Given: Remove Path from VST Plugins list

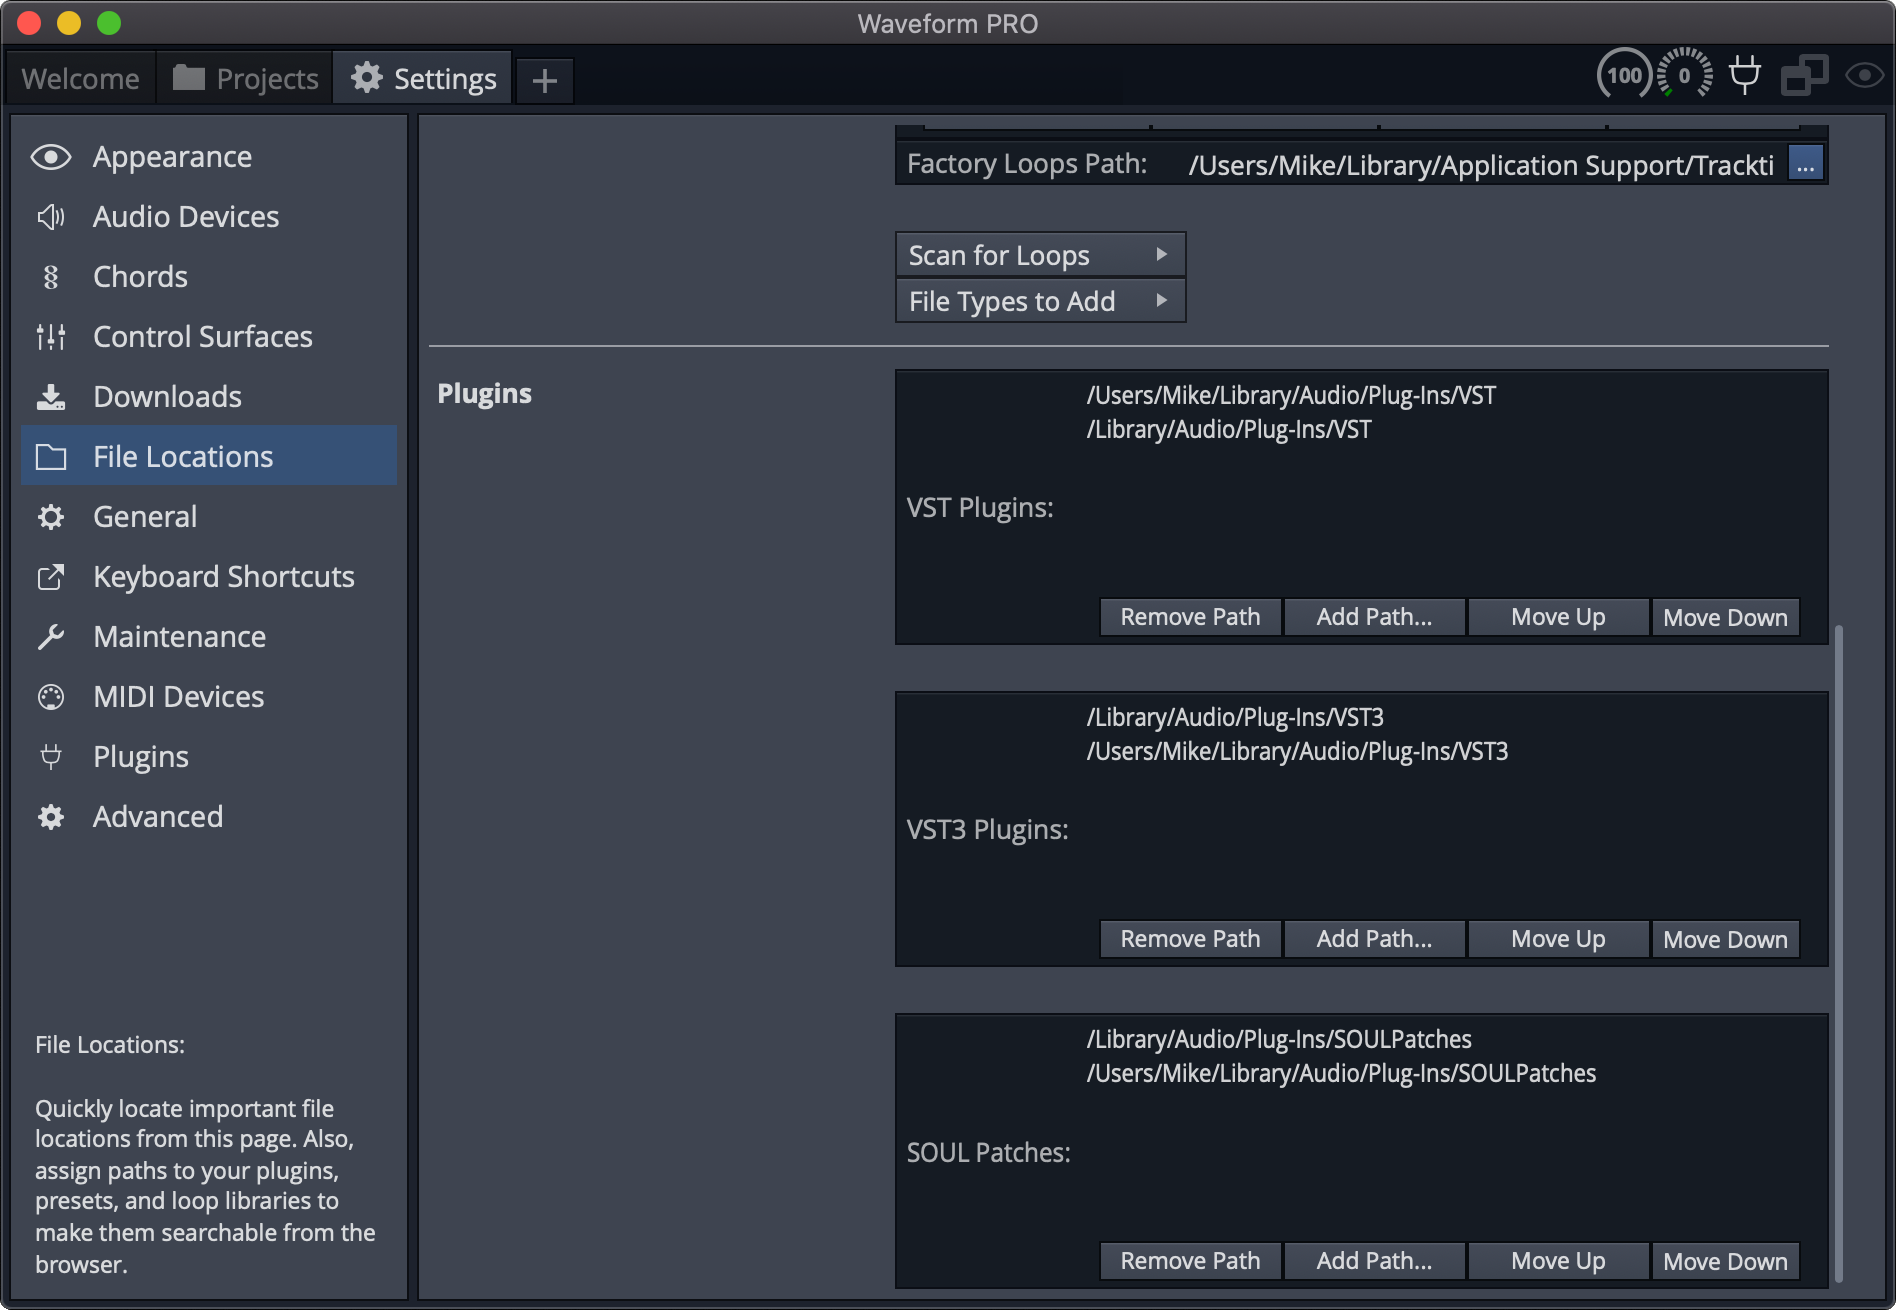Looking at the screenshot, I should 1190,617.
